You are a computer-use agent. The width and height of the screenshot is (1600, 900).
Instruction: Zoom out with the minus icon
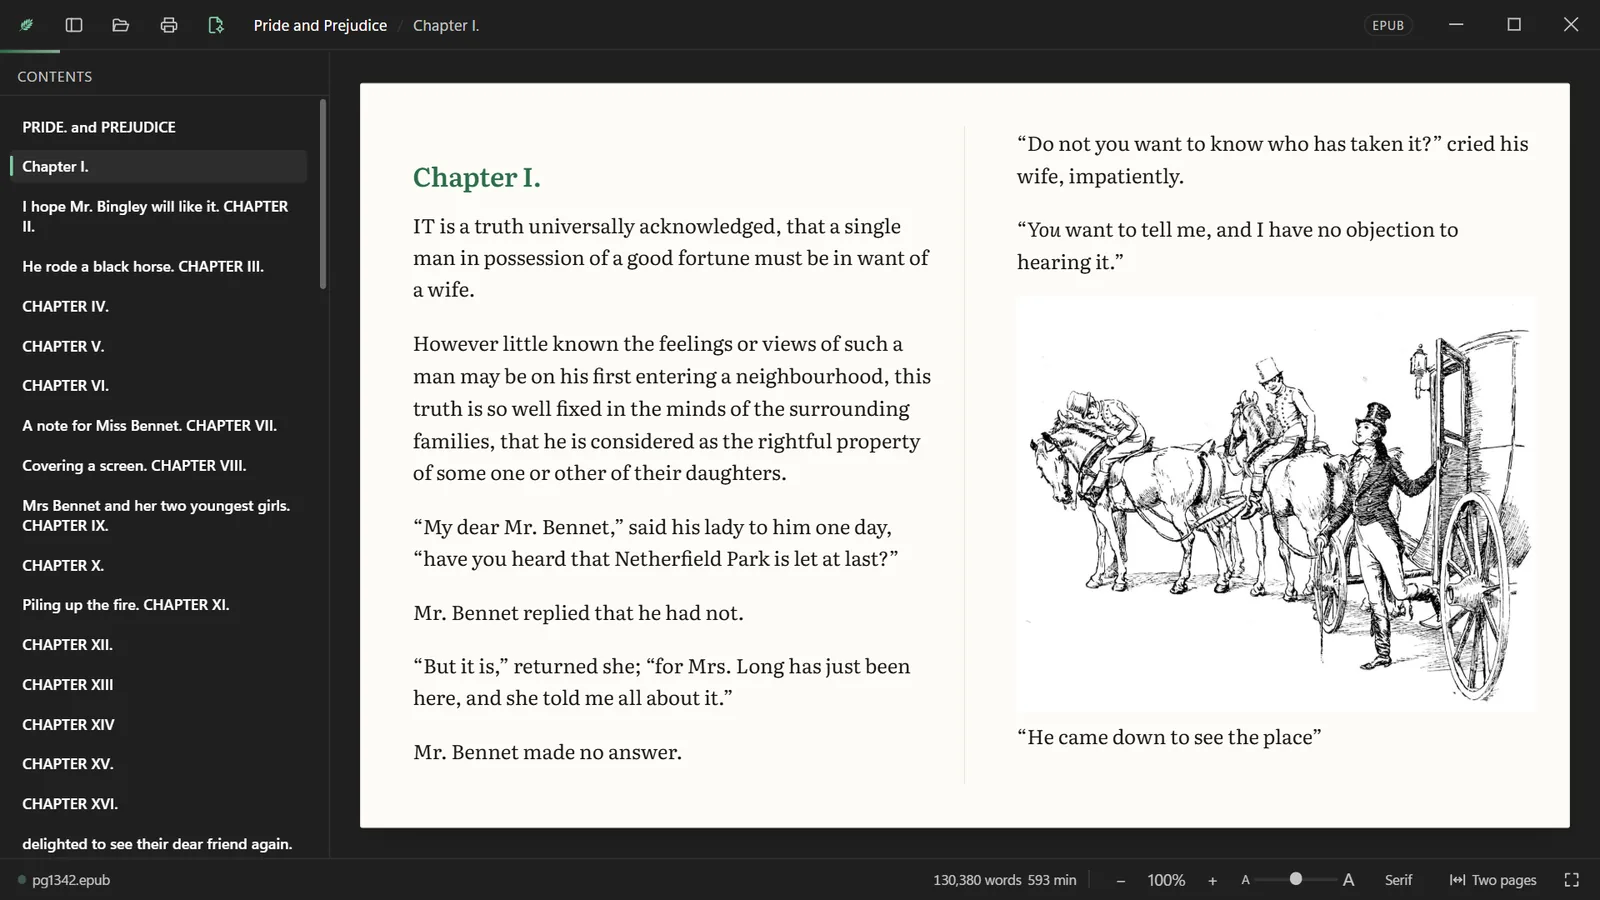point(1121,880)
